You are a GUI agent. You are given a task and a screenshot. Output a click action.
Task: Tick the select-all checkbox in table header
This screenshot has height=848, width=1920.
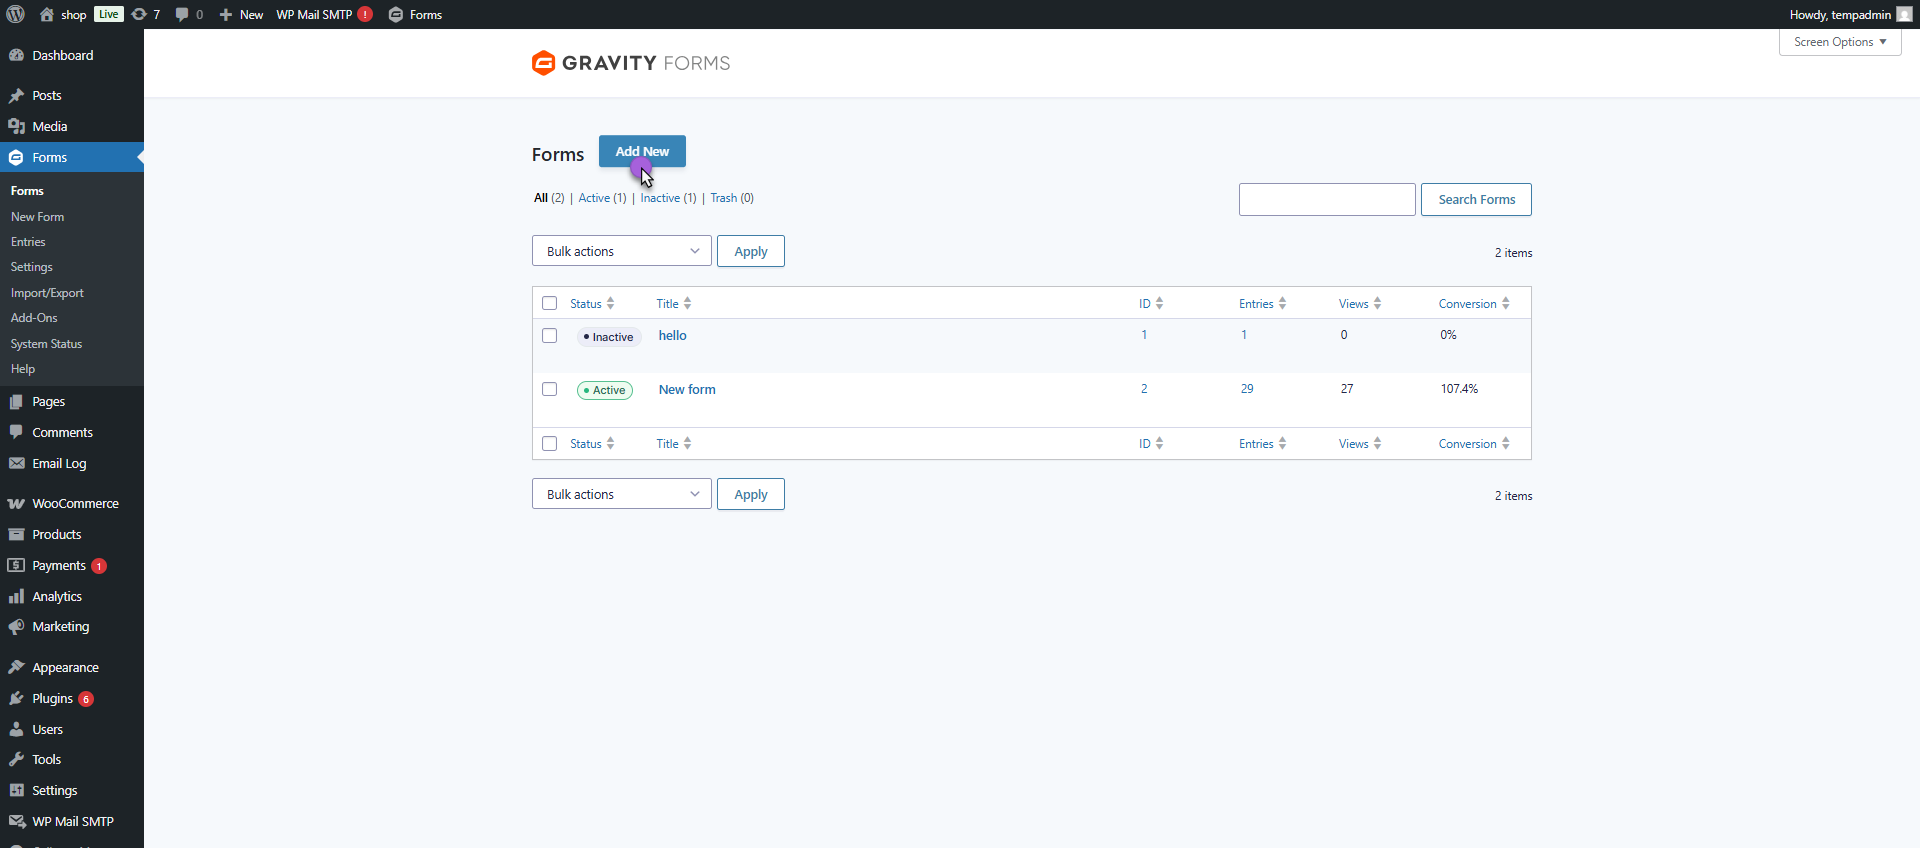click(550, 304)
